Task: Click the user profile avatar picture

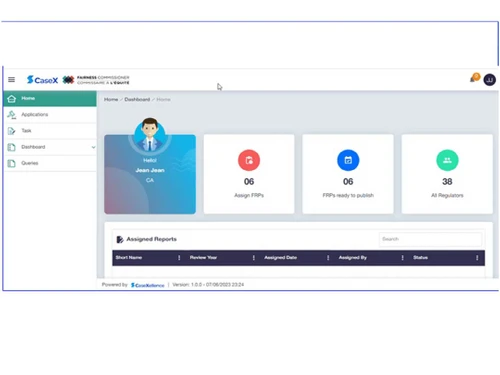Action: 150,134
